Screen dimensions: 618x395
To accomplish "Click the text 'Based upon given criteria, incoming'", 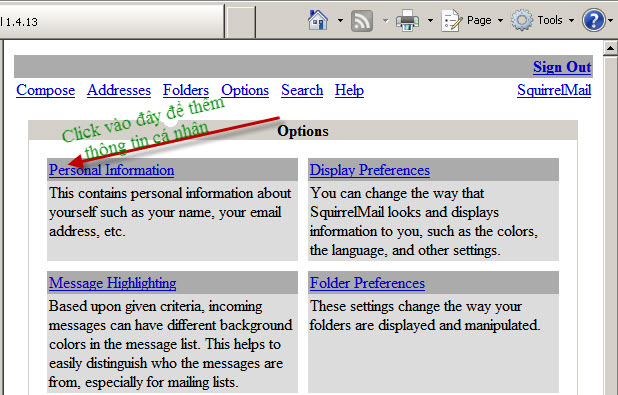I will (x=156, y=306).
